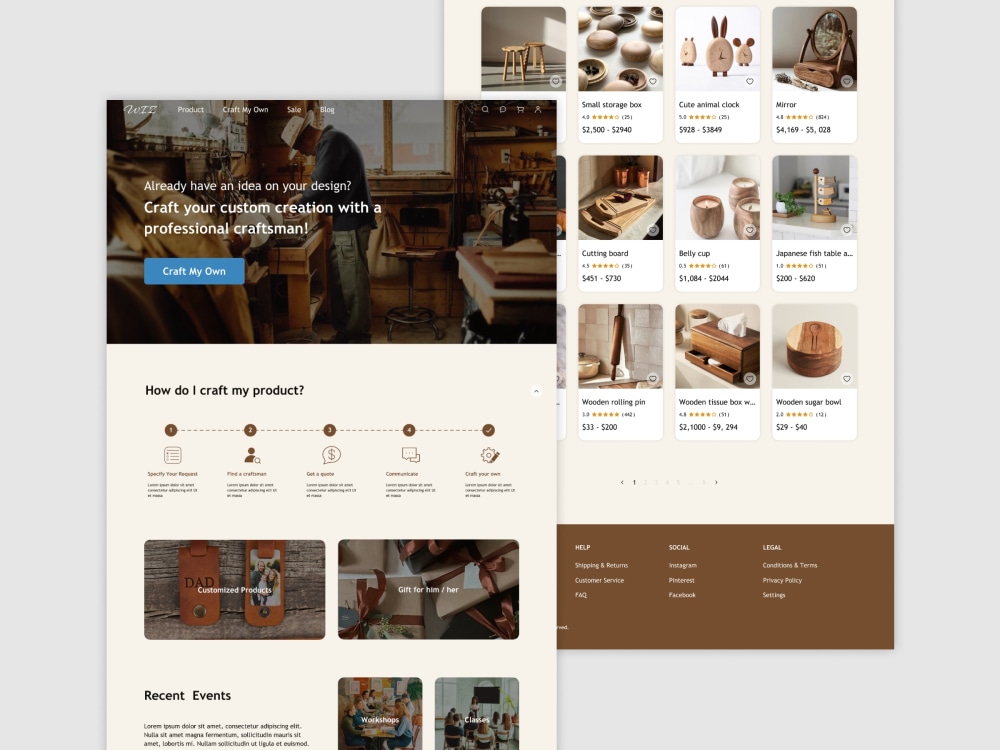Open the Belly cup product image
Viewport: 1000px width, 750px height.
[717, 198]
